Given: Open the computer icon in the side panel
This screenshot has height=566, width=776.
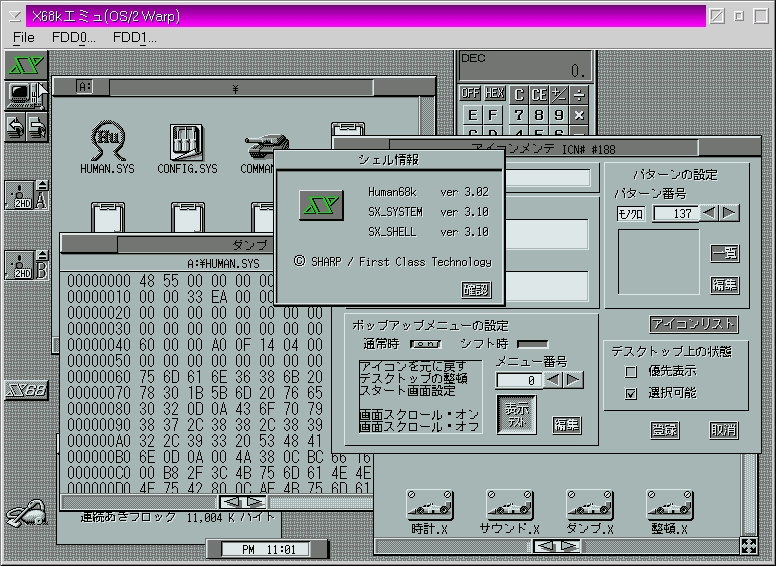Looking at the screenshot, I should 26,95.
